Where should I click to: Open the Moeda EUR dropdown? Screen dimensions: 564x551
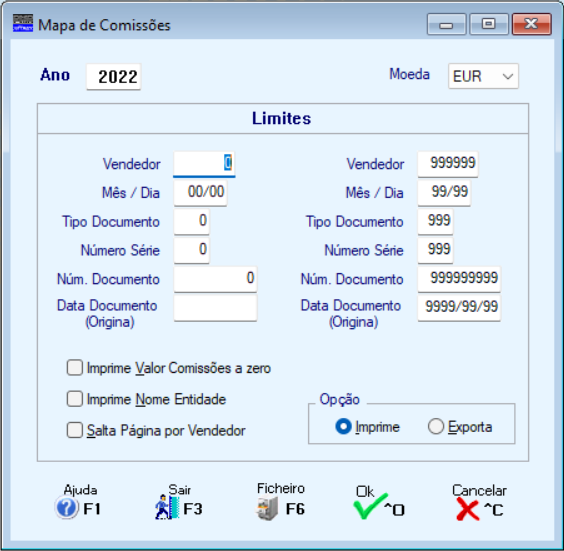(x=483, y=76)
